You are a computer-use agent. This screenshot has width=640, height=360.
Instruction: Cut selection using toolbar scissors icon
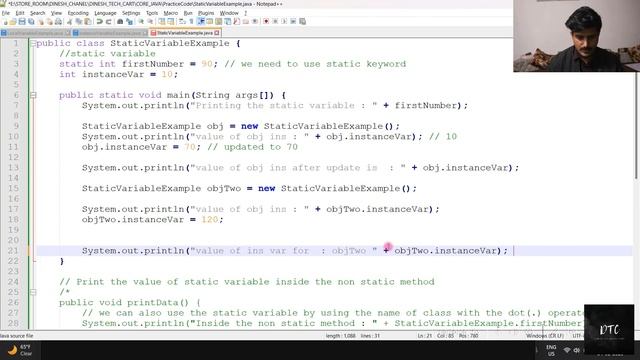[x=70, y=21]
